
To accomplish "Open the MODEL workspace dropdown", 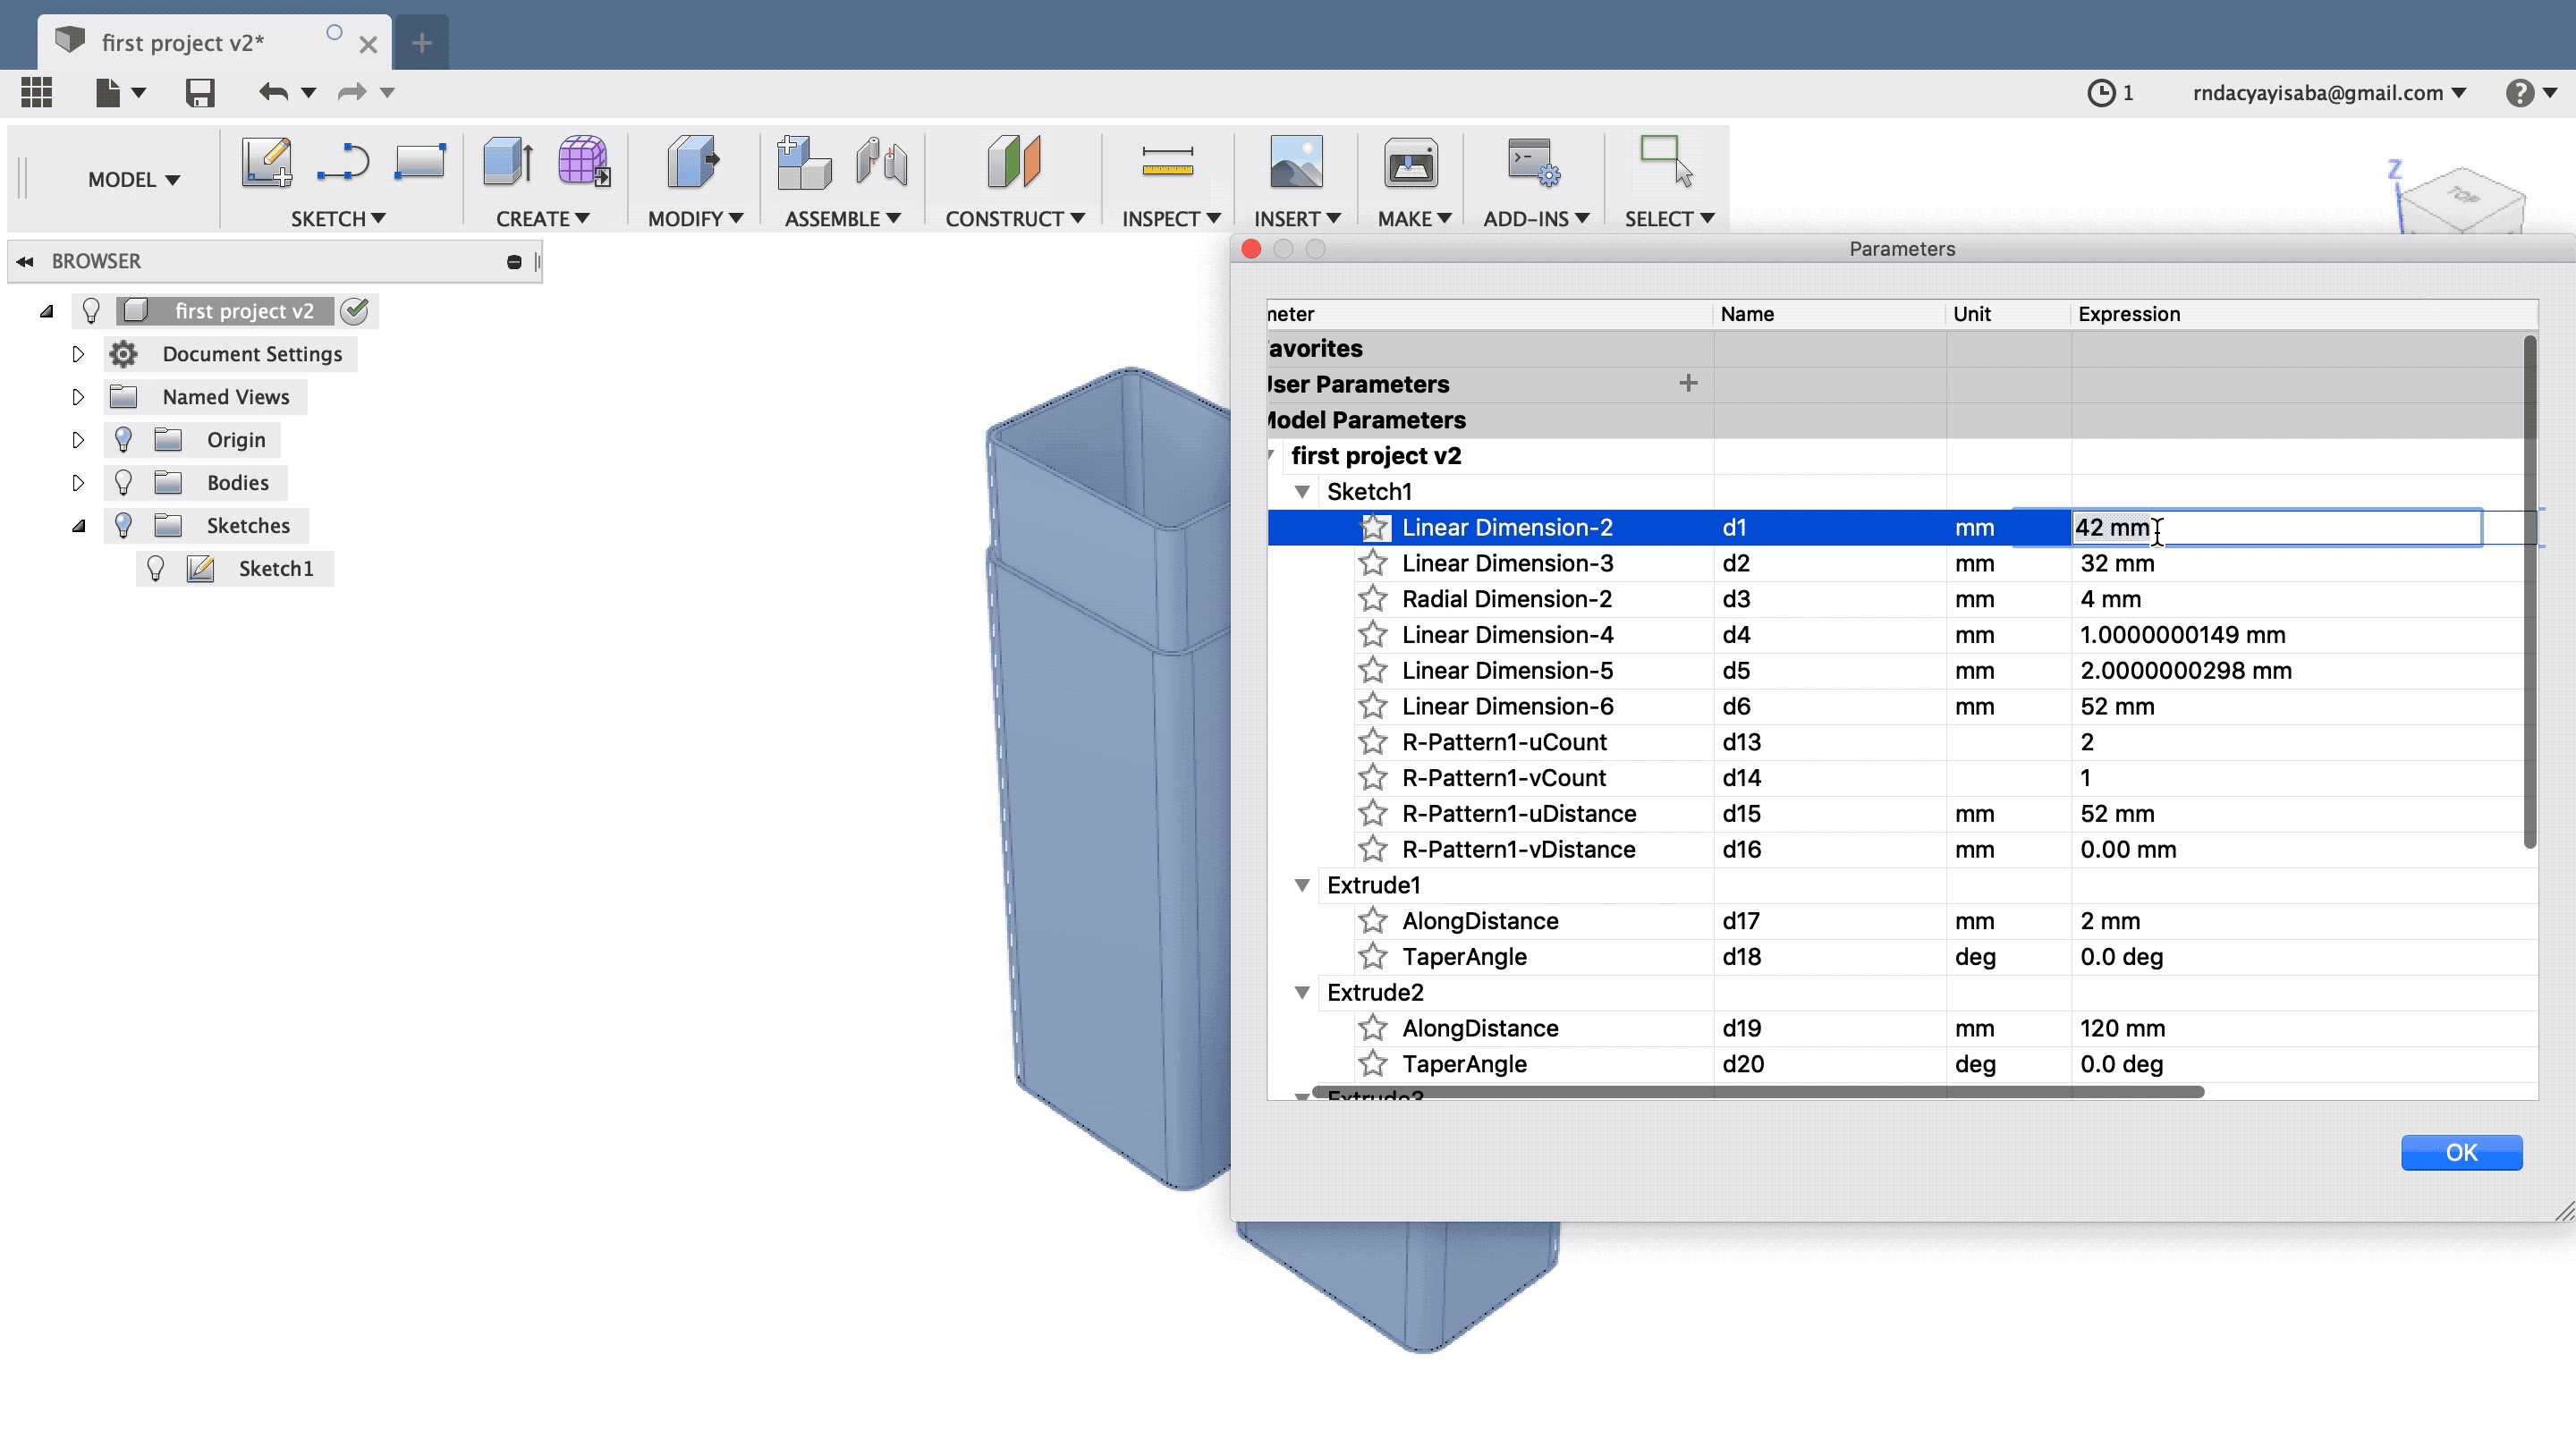I will (134, 180).
